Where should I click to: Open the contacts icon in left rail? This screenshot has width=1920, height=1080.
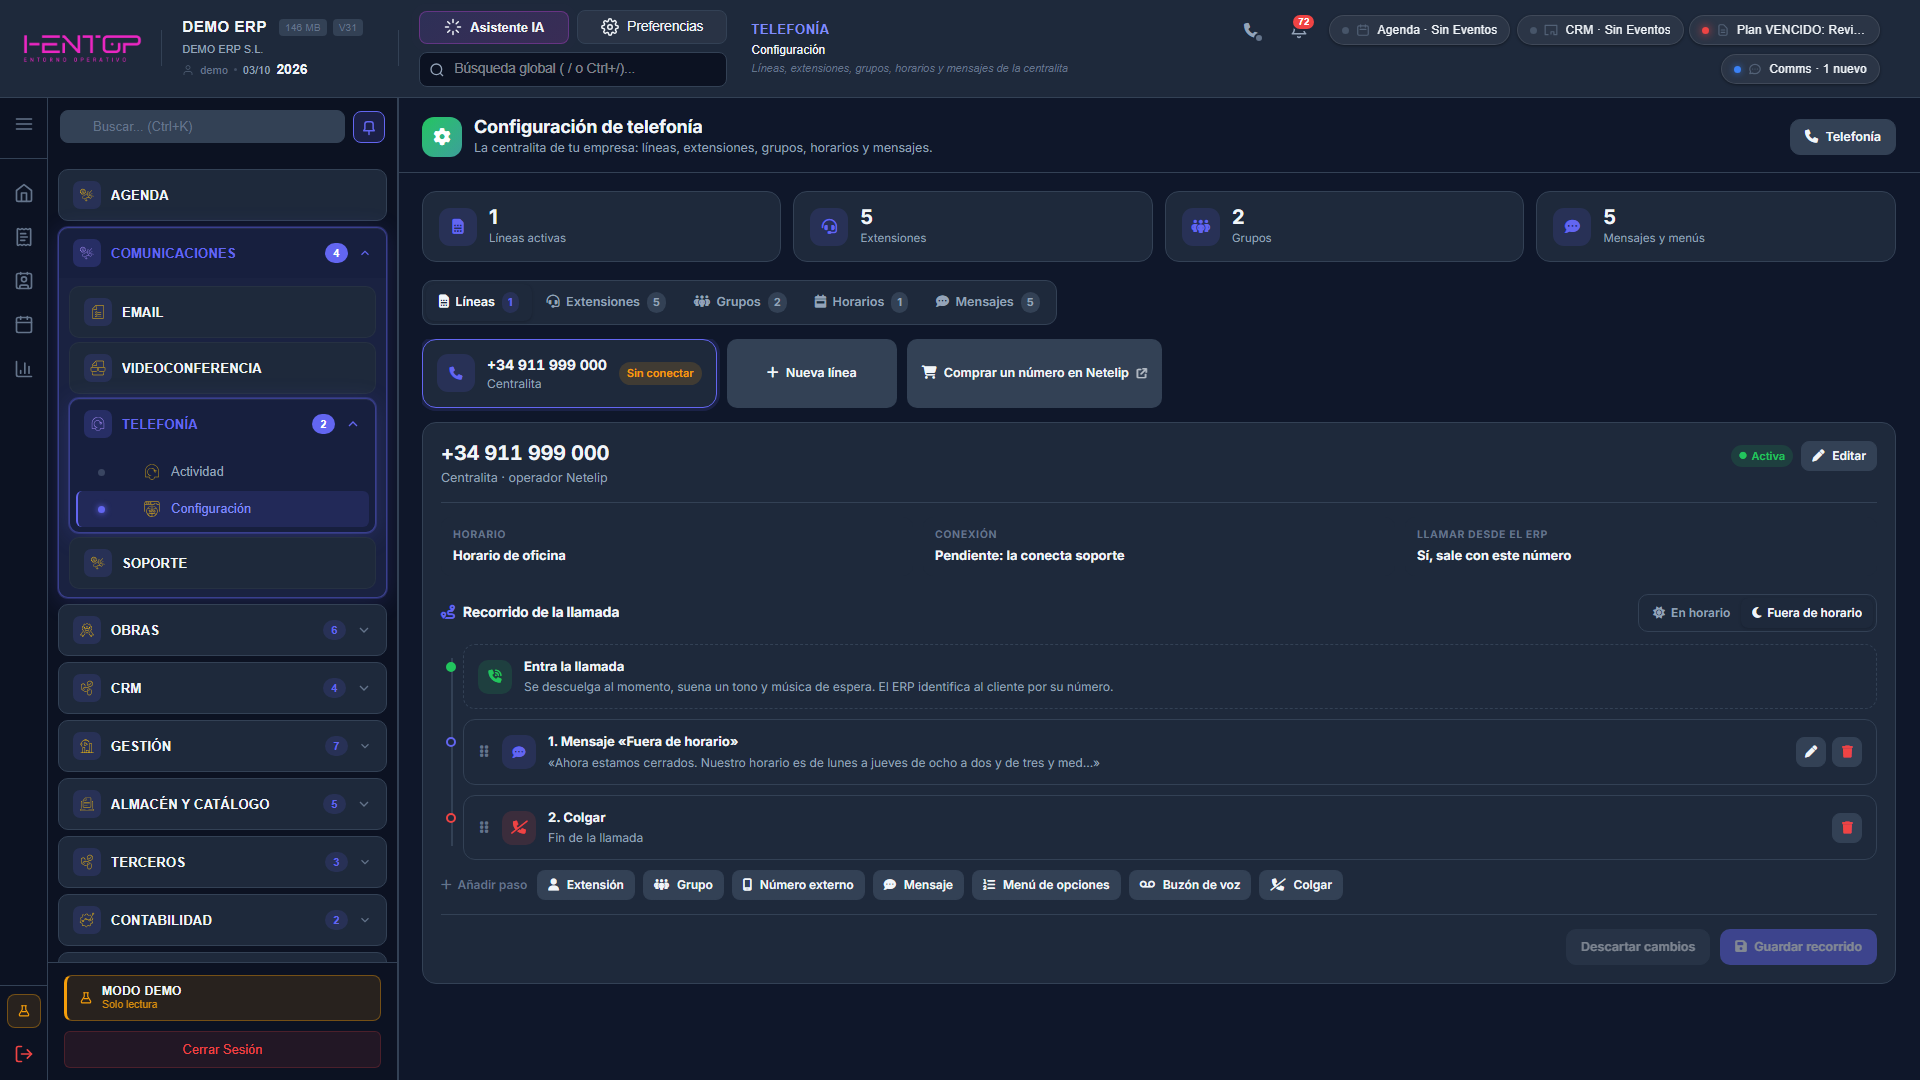click(24, 281)
